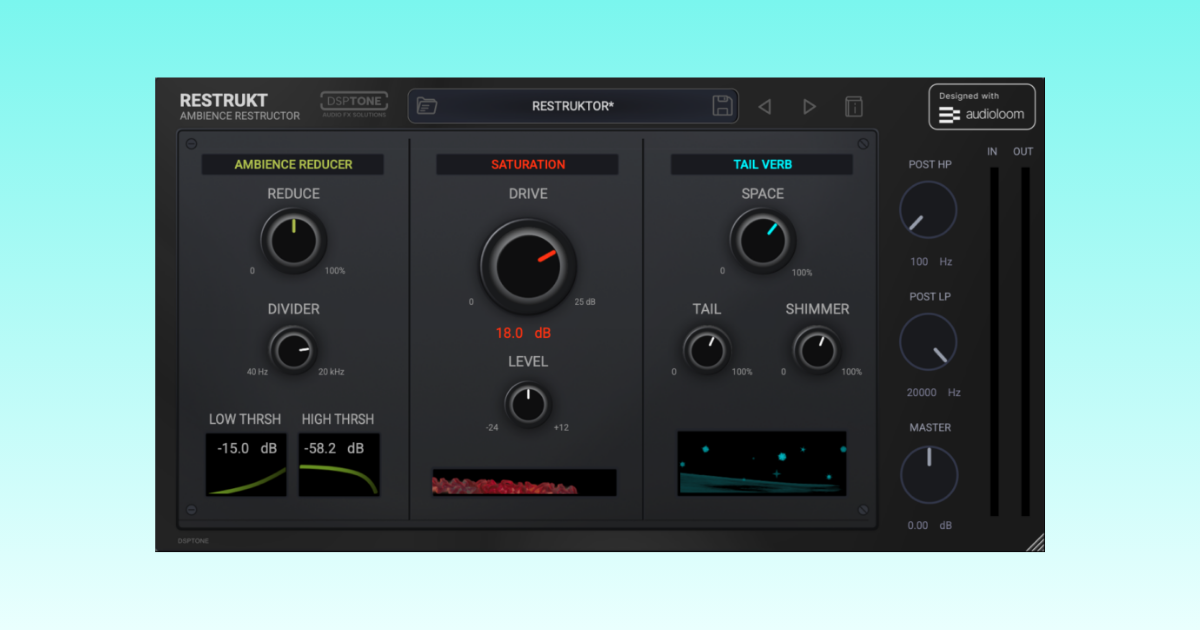The height and width of the screenshot is (630, 1200).
Task: Click the MASTER knob
Action: tap(929, 475)
